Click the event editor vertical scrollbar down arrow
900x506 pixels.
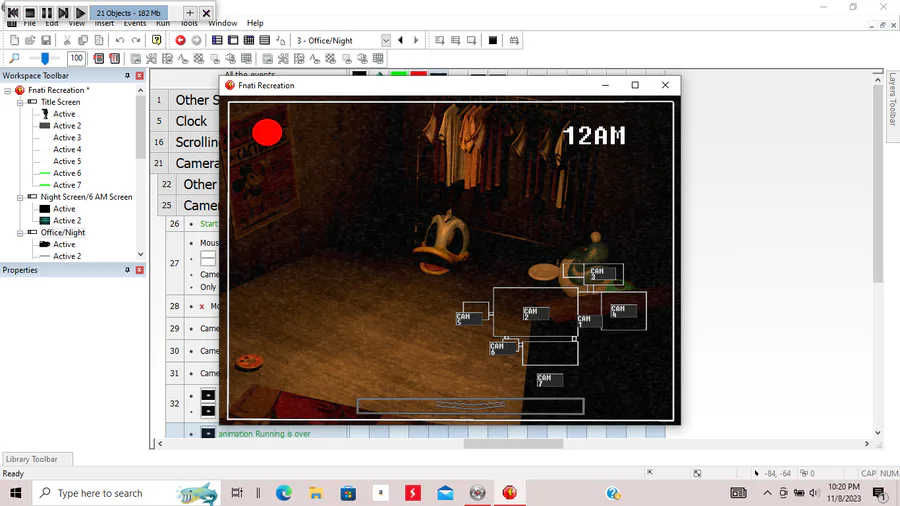(x=878, y=433)
